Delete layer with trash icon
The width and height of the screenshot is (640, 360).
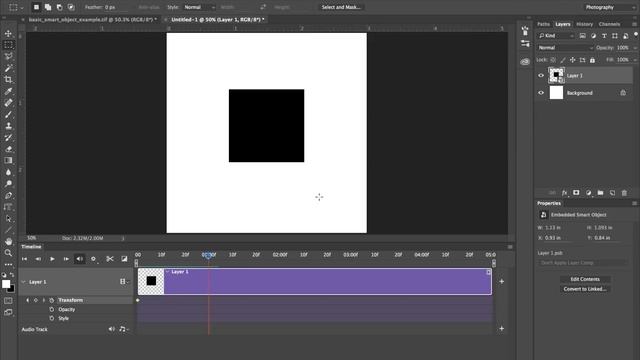pos(624,193)
